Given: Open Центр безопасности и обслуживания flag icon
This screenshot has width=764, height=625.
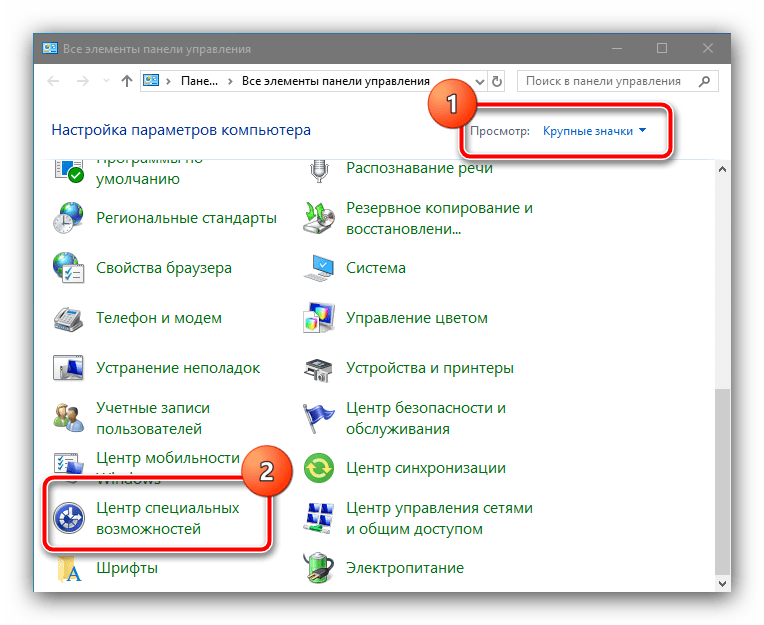Looking at the screenshot, I should tap(318, 418).
